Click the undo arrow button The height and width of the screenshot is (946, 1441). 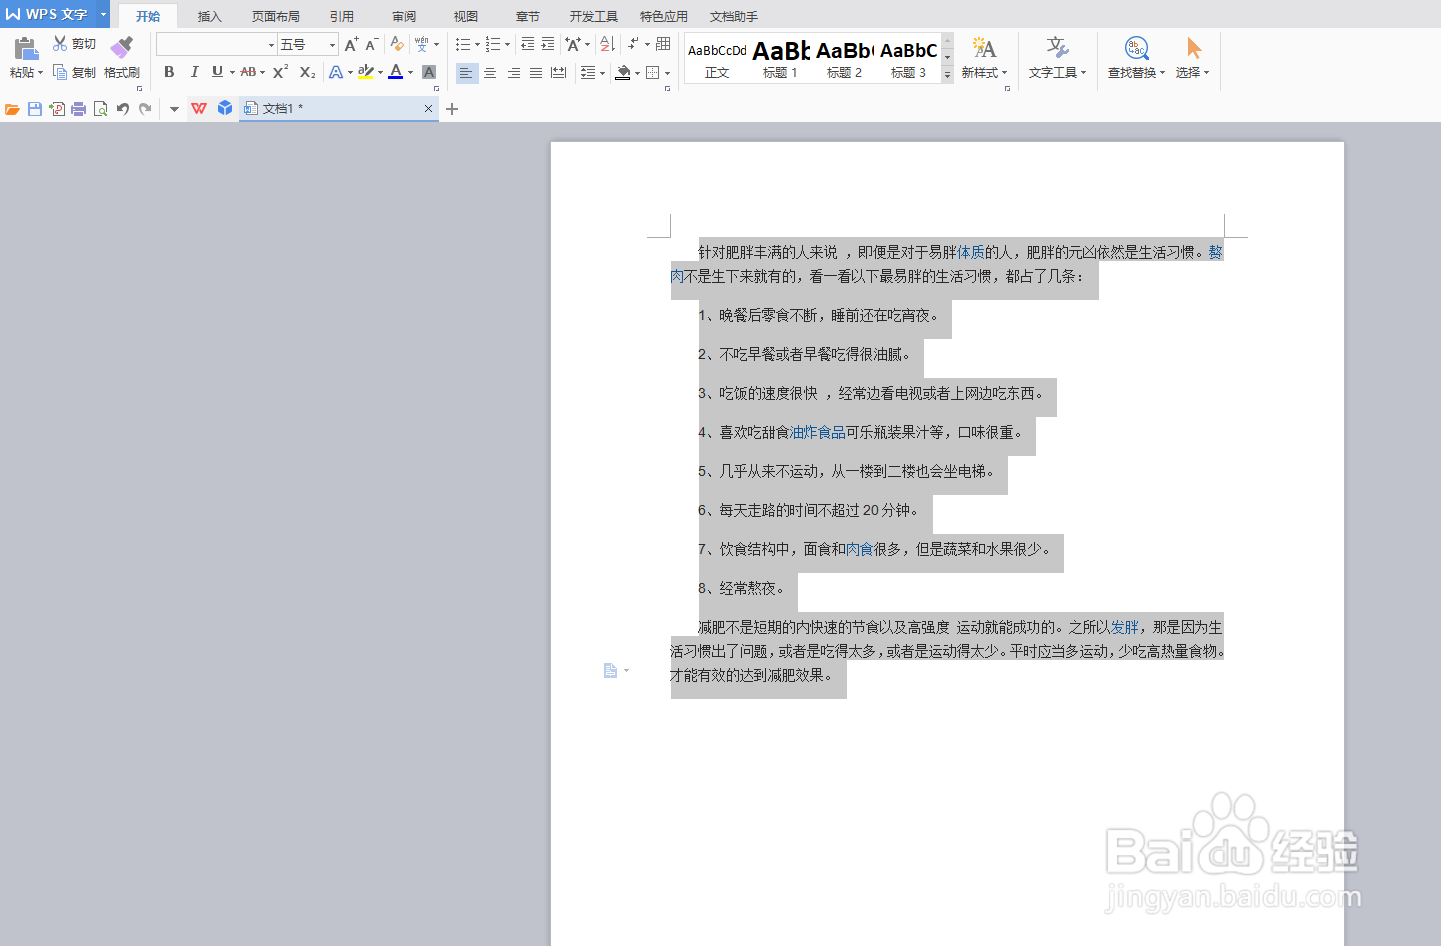tap(121, 108)
